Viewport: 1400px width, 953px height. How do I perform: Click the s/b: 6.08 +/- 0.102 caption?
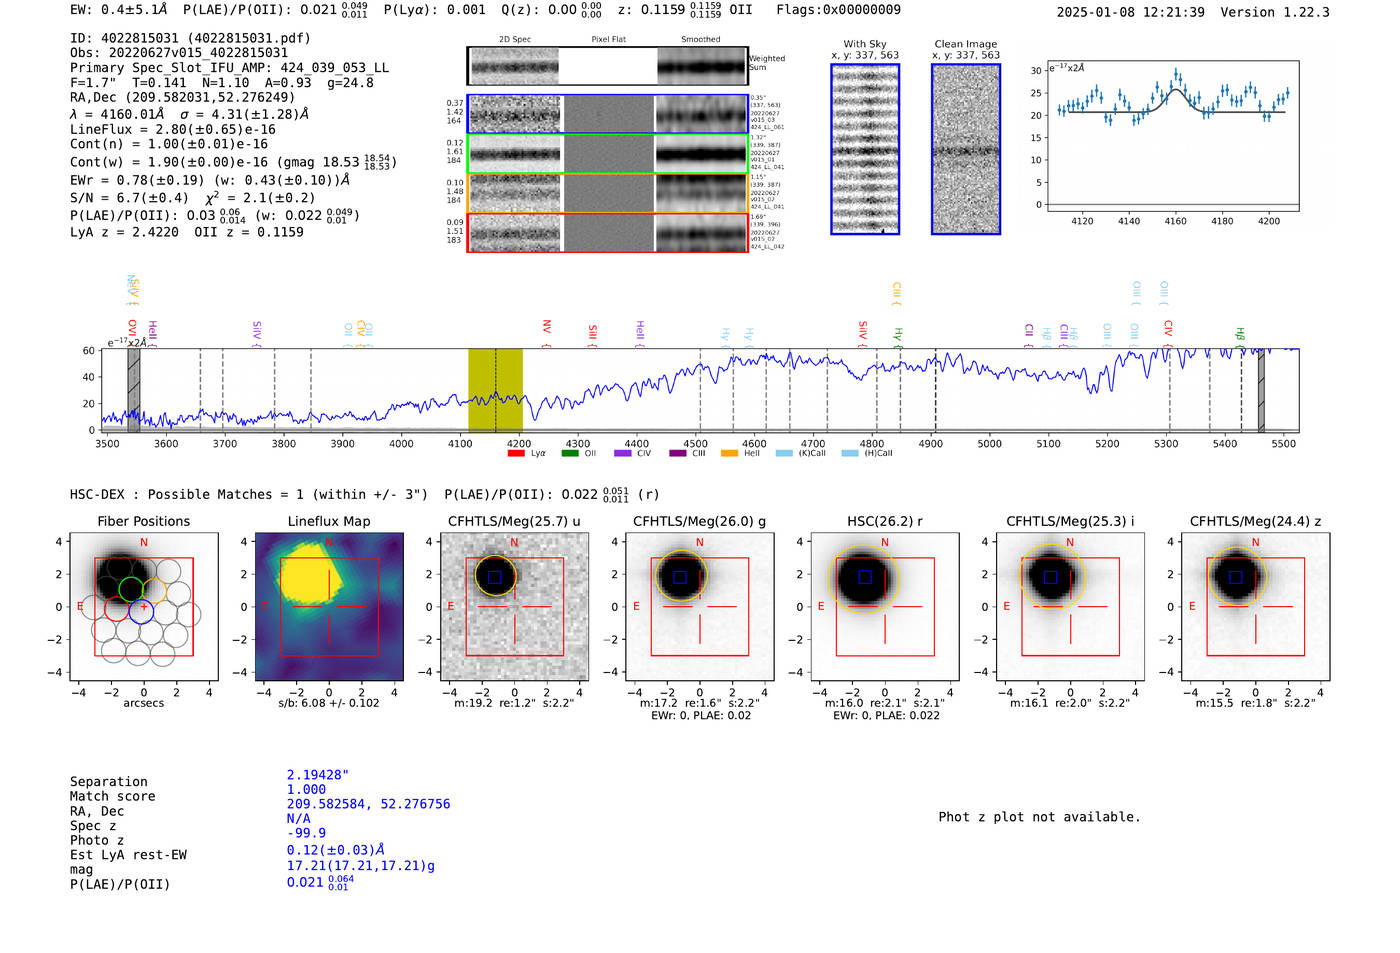click(329, 703)
